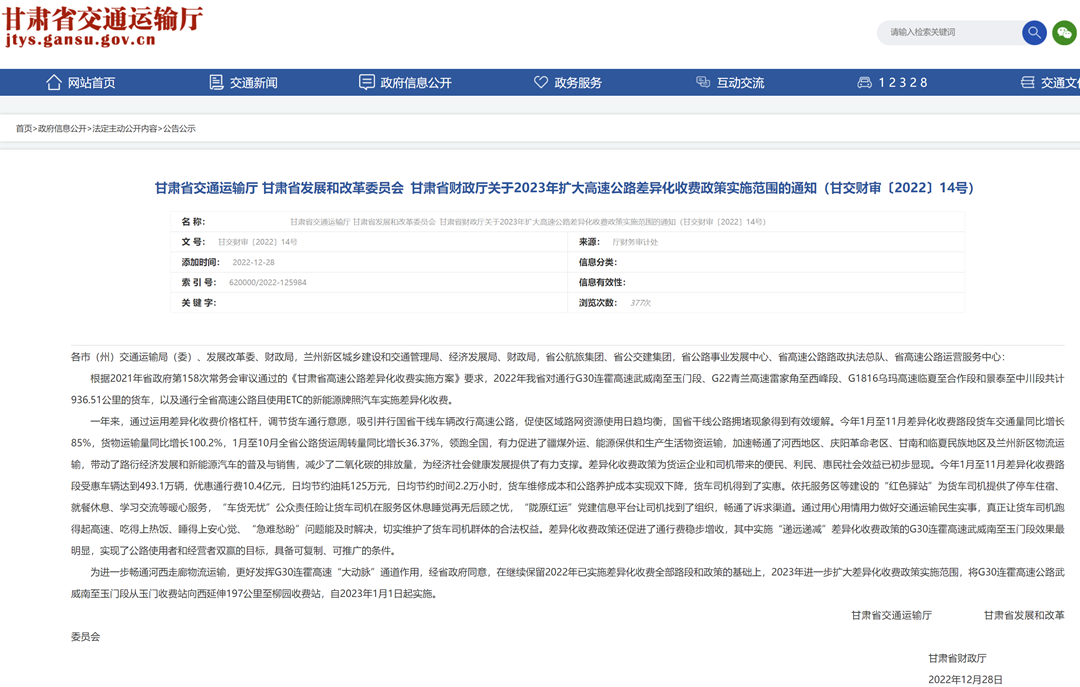Click the car icon beside 12328
1080x687 pixels.
864,83
